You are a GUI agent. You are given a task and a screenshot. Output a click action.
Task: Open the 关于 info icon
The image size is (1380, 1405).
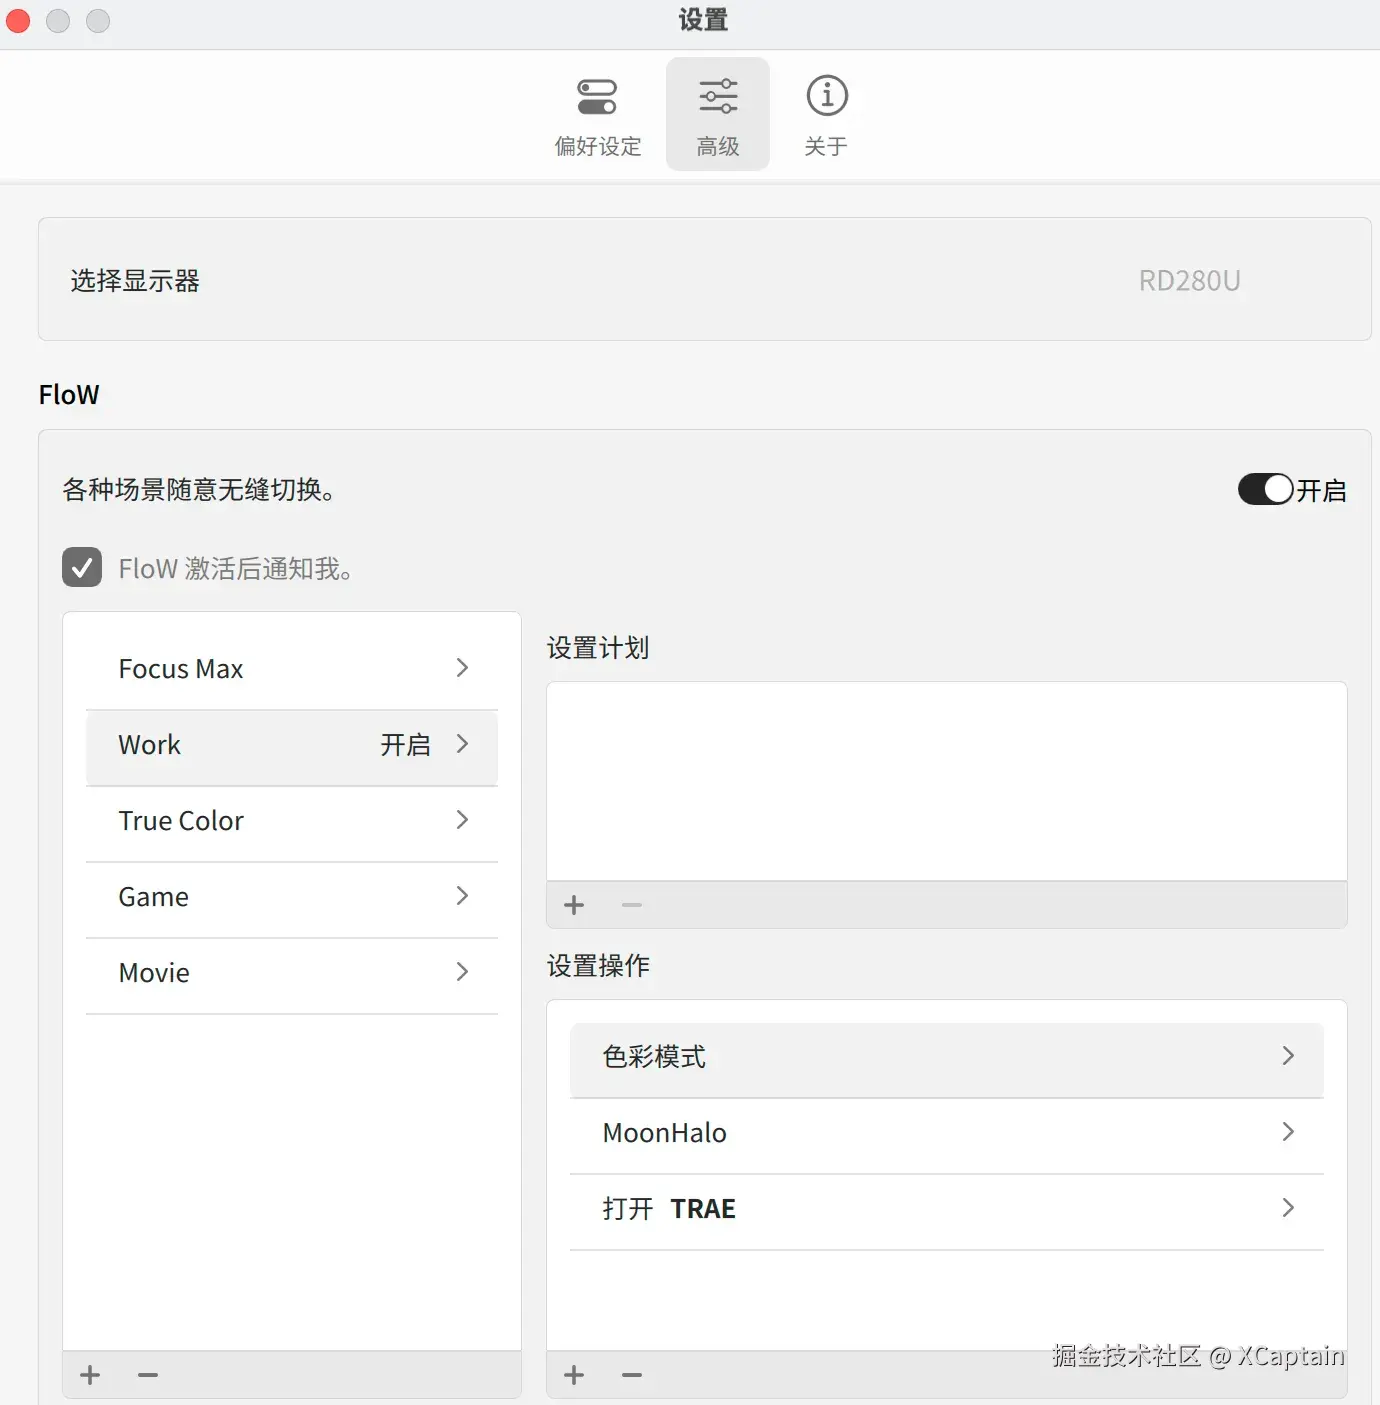coord(827,96)
